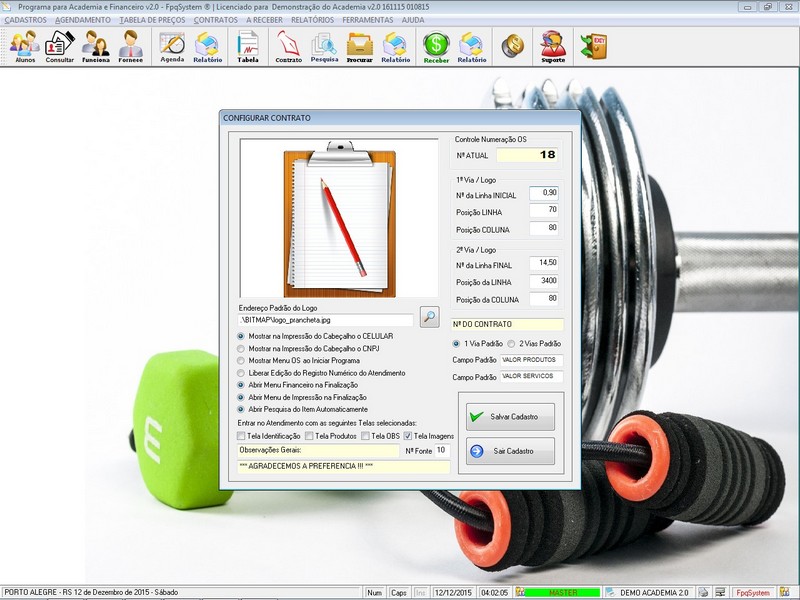
Task: Click the Exit door toolbar icon
Action: pos(593,46)
